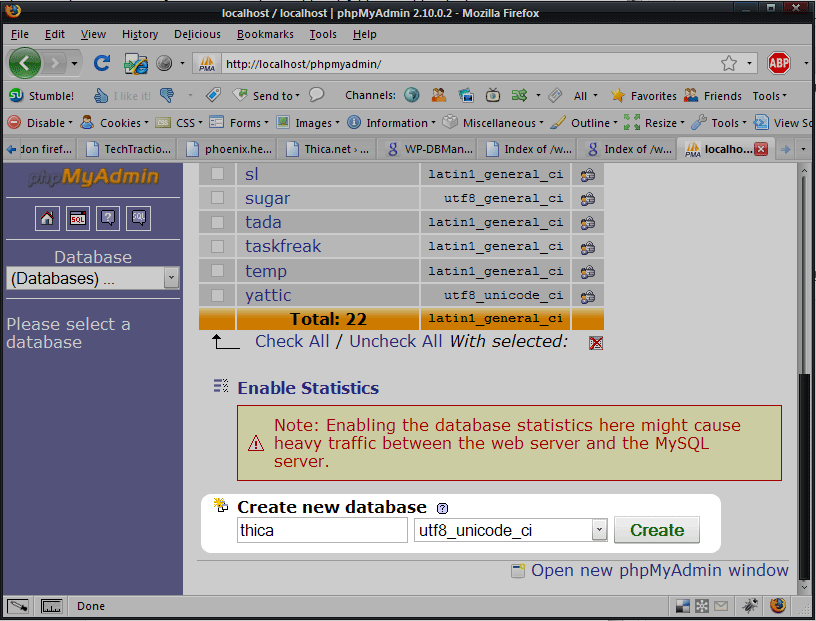Image resolution: width=816 pixels, height=621 pixels.
Task: Tick the checkbox for sl database
Action: coord(217,173)
